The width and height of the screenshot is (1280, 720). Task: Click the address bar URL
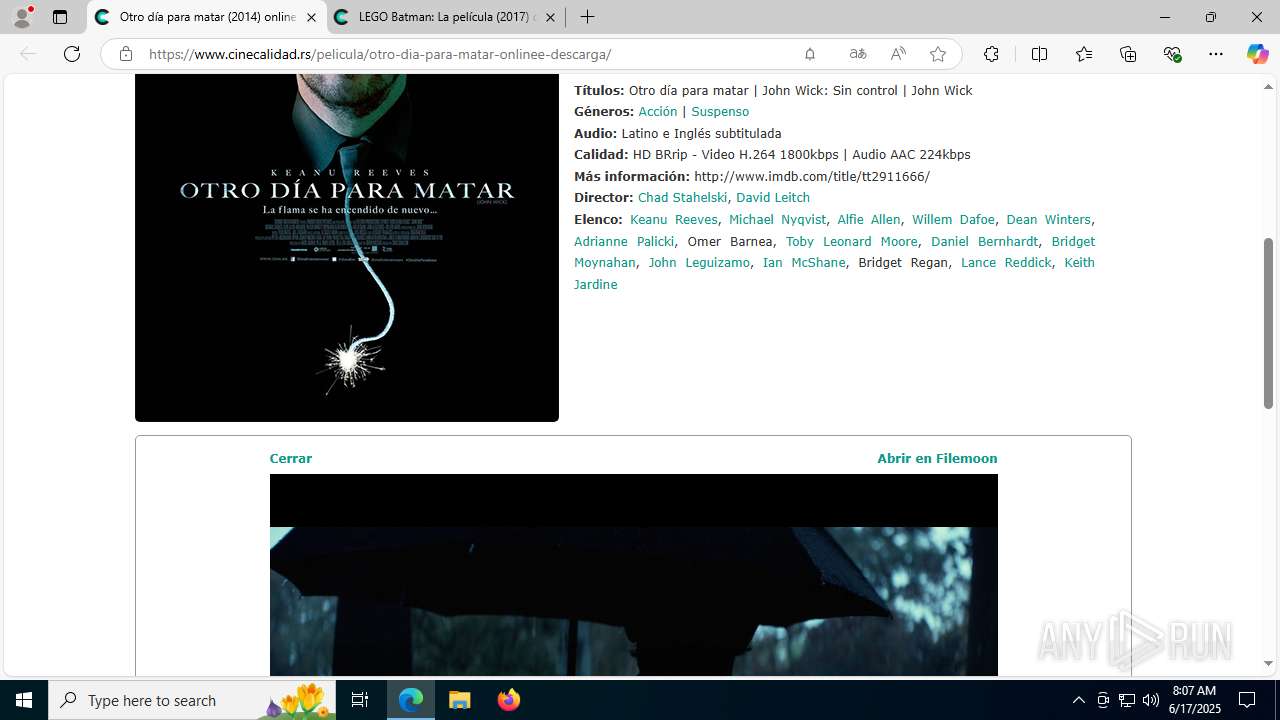(380, 54)
